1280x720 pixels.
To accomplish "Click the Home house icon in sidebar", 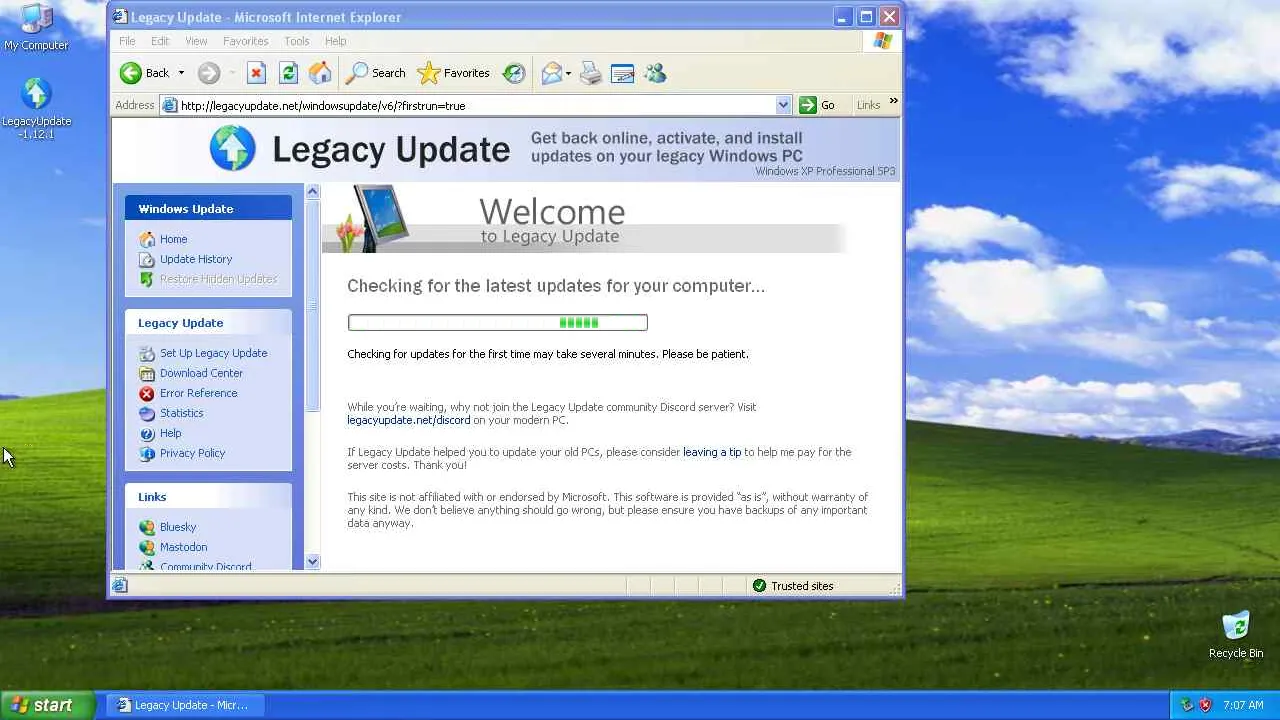I will click(x=147, y=239).
